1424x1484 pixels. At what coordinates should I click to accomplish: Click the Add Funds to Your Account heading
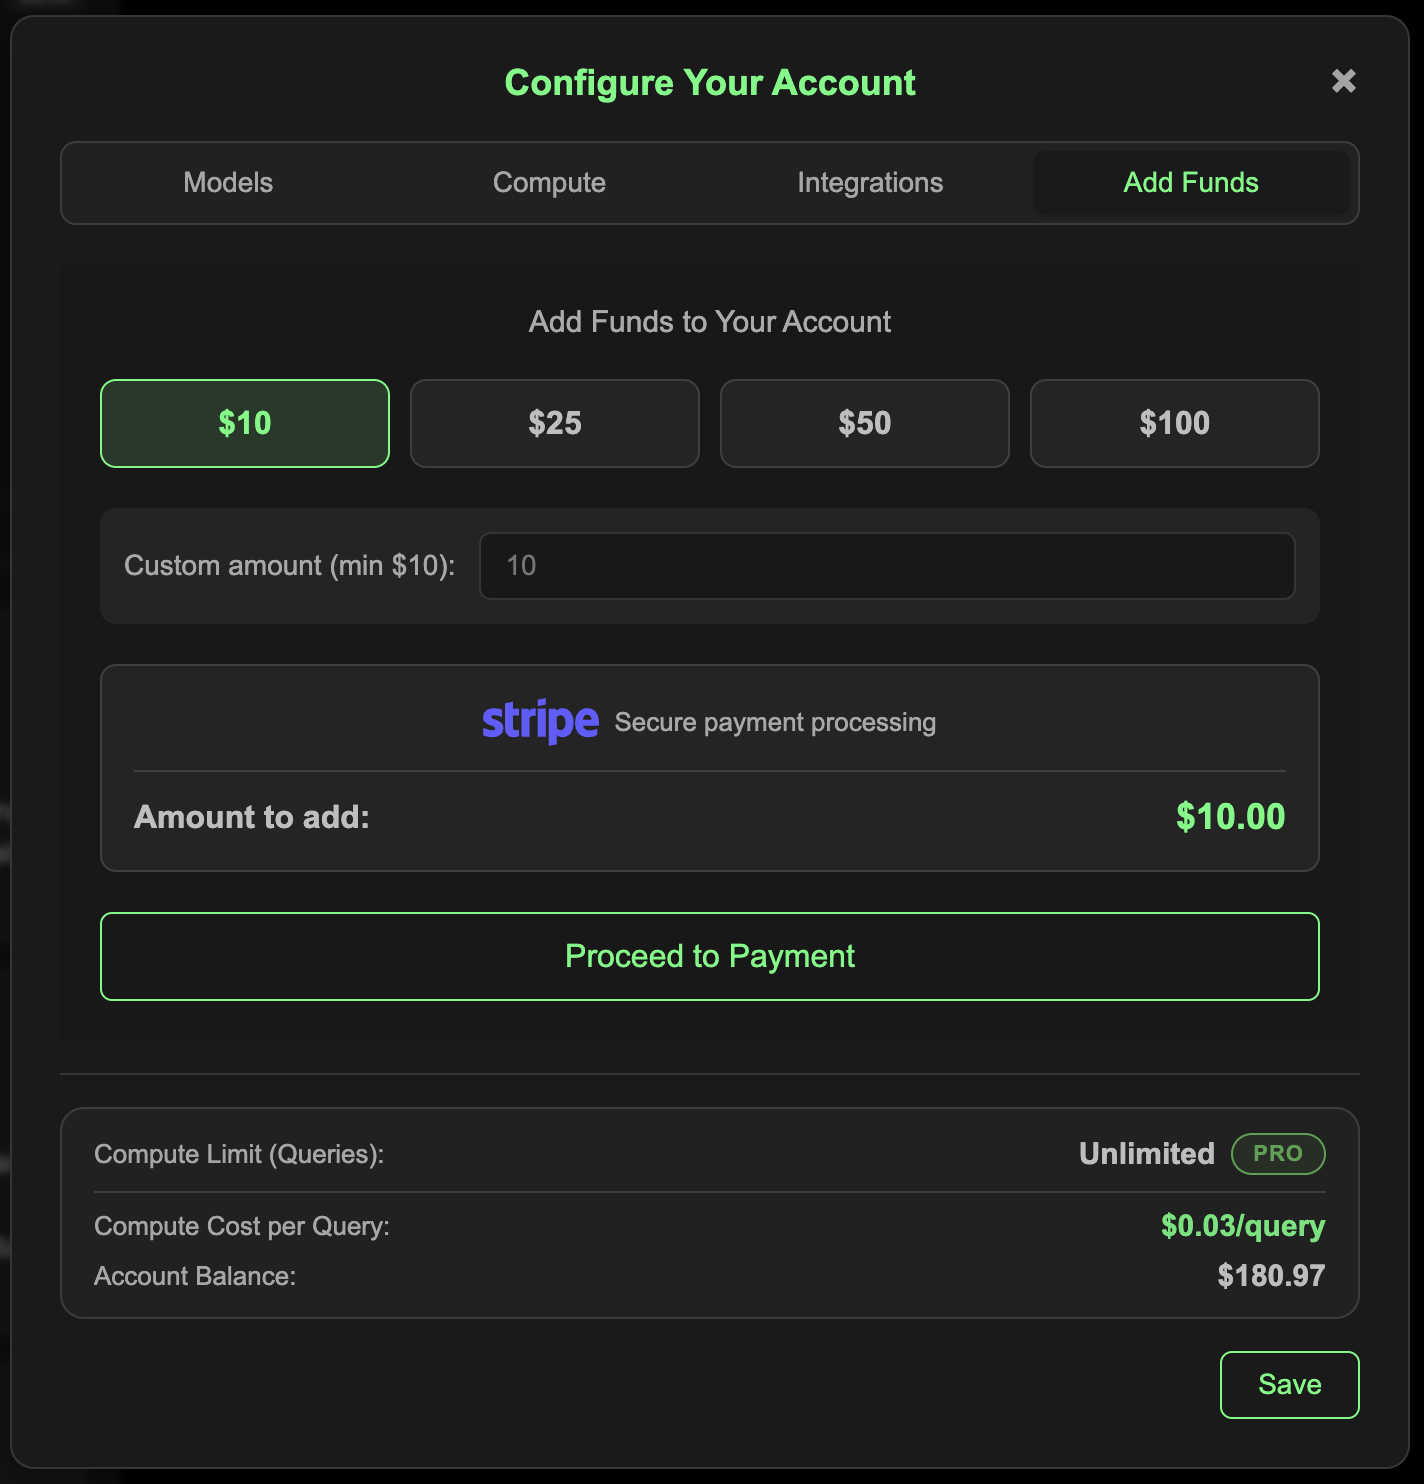coord(710,321)
